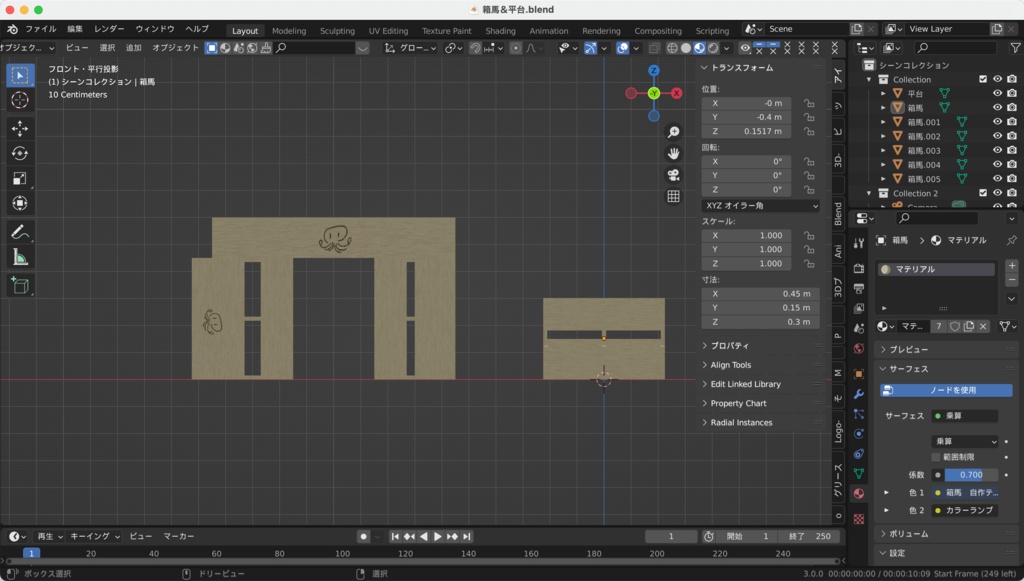The height and width of the screenshot is (581, 1024).
Task: Select the Move tool in left toolbar
Action: pos(20,128)
